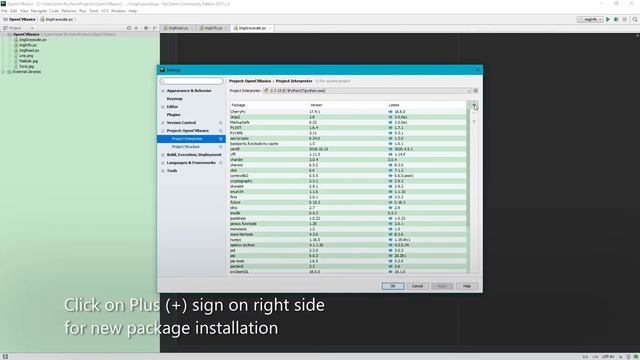
Task: Expand Appearance & Behavior settings
Action: (x=163, y=91)
